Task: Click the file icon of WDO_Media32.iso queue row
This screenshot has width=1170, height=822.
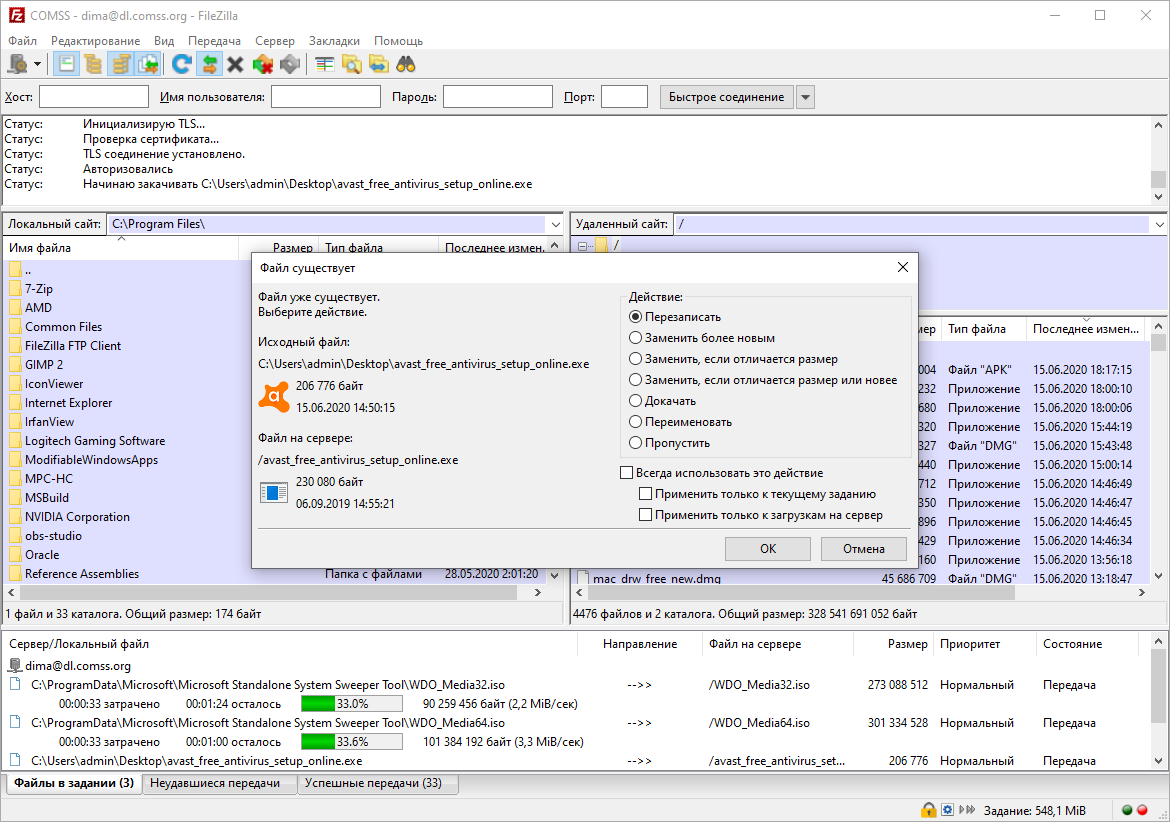Action: [x=15, y=684]
